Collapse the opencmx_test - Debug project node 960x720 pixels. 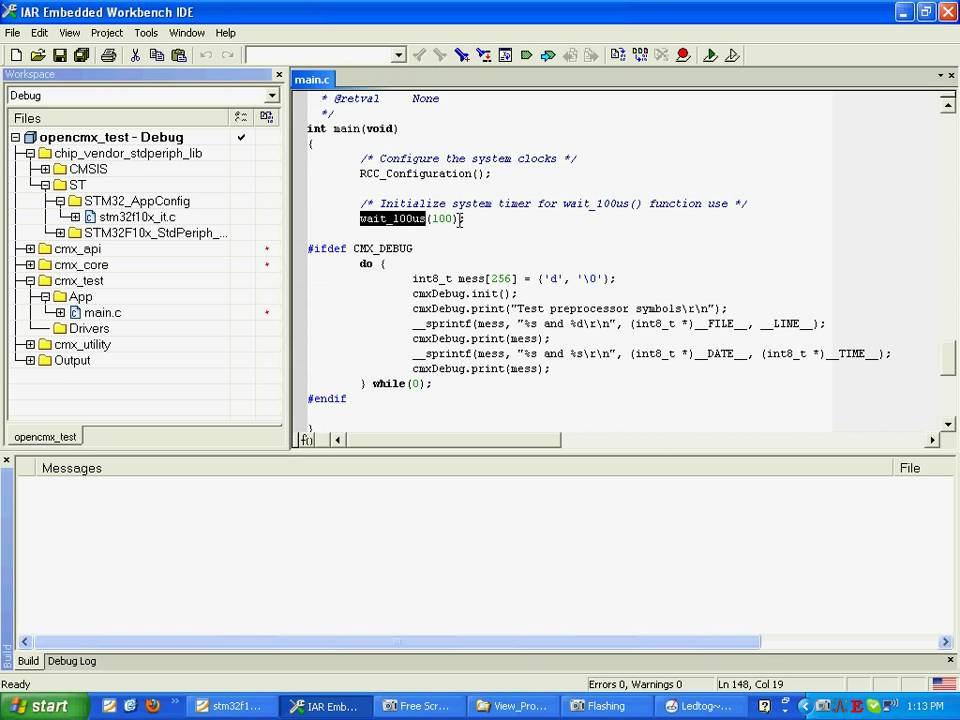click(16, 138)
